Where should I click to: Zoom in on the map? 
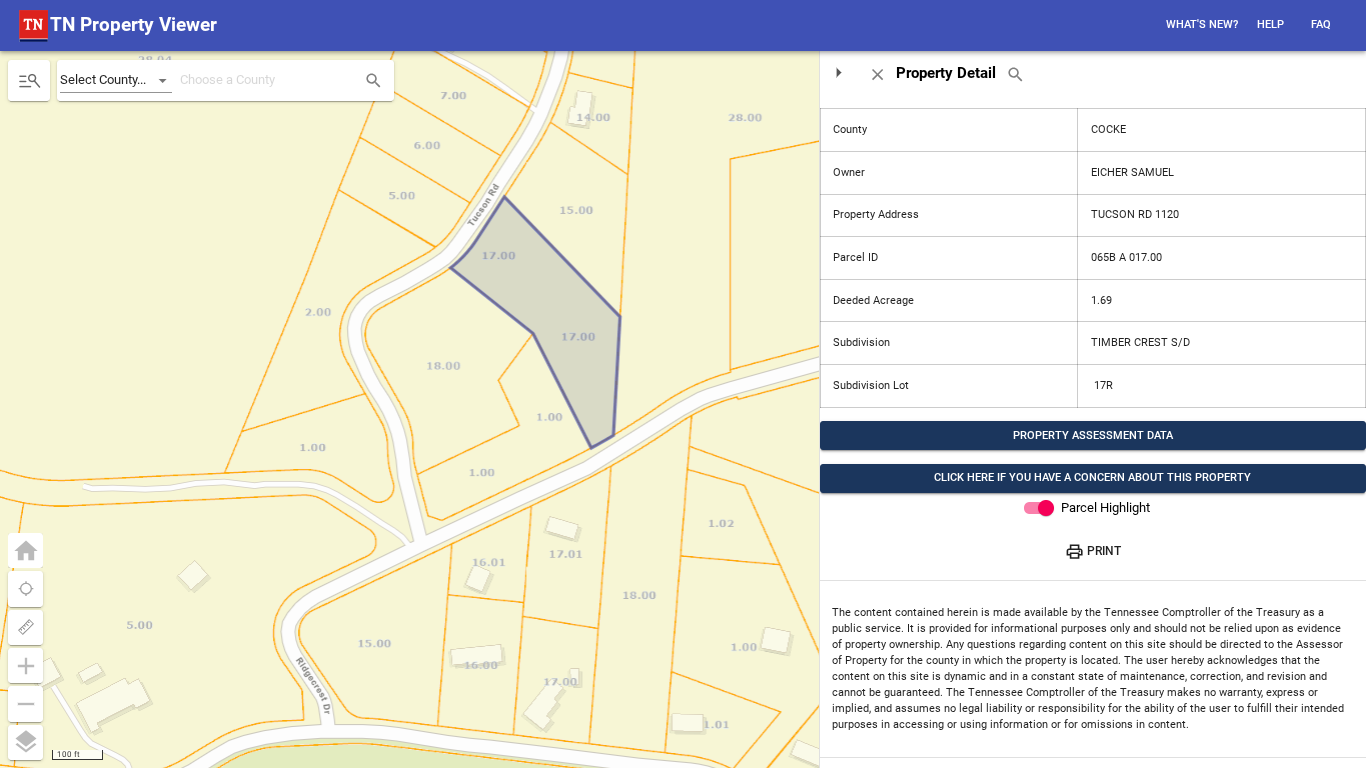(x=26, y=666)
